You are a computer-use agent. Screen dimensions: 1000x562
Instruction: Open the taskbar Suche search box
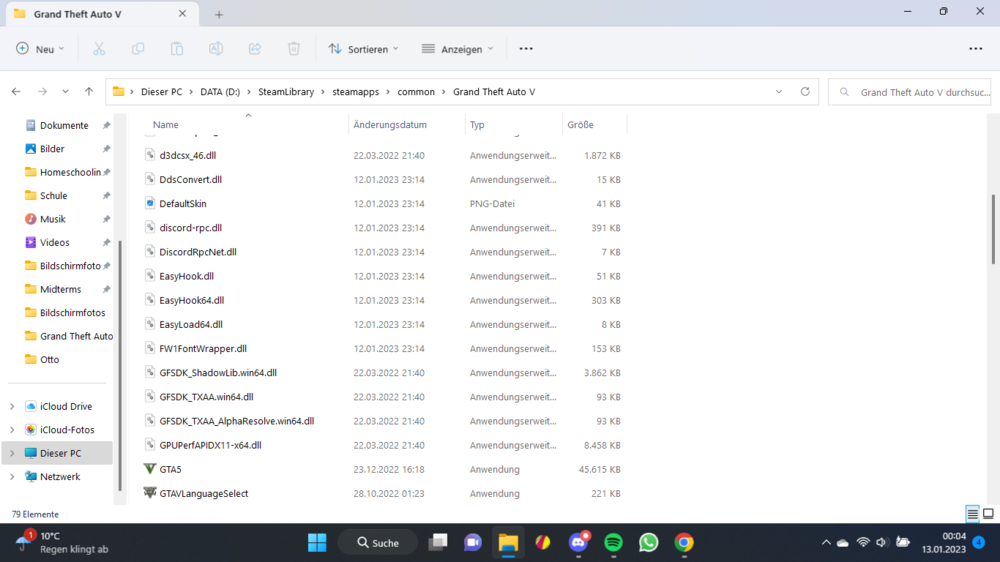click(x=378, y=542)
